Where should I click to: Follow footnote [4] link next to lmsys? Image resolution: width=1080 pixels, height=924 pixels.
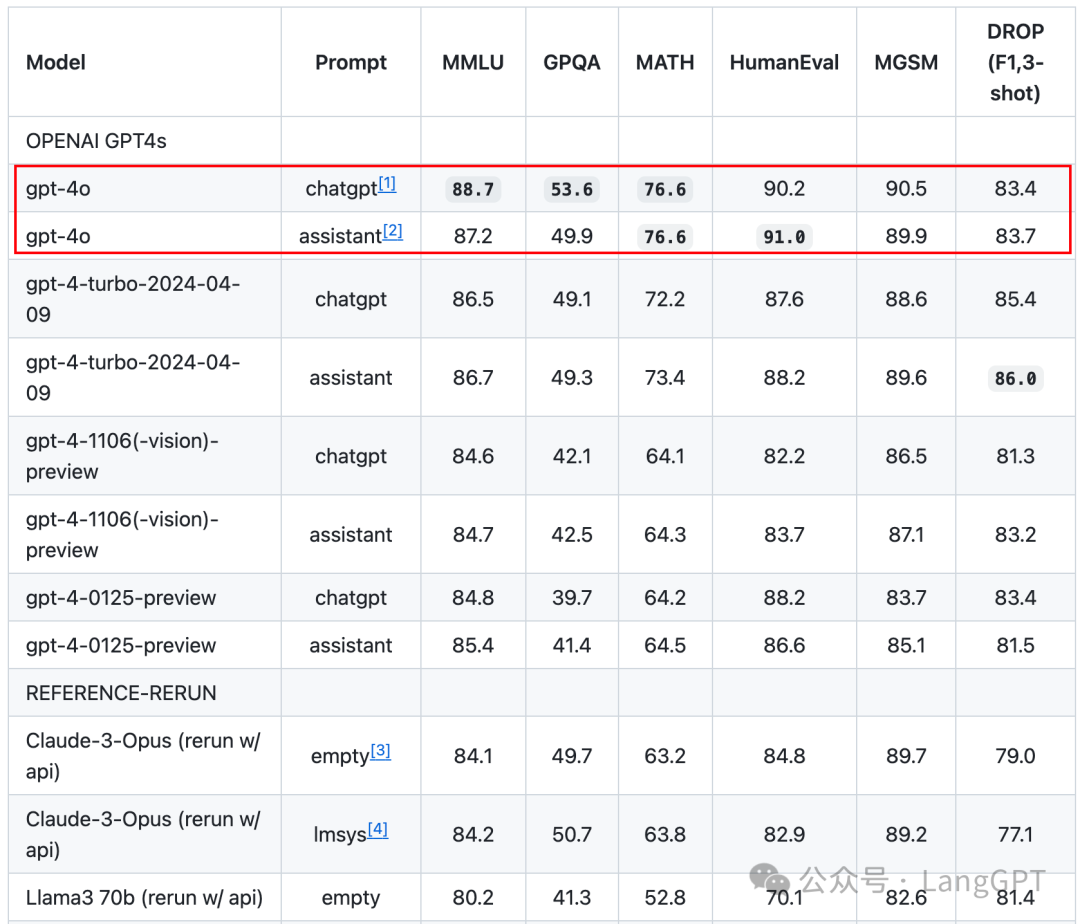point(377,830)
